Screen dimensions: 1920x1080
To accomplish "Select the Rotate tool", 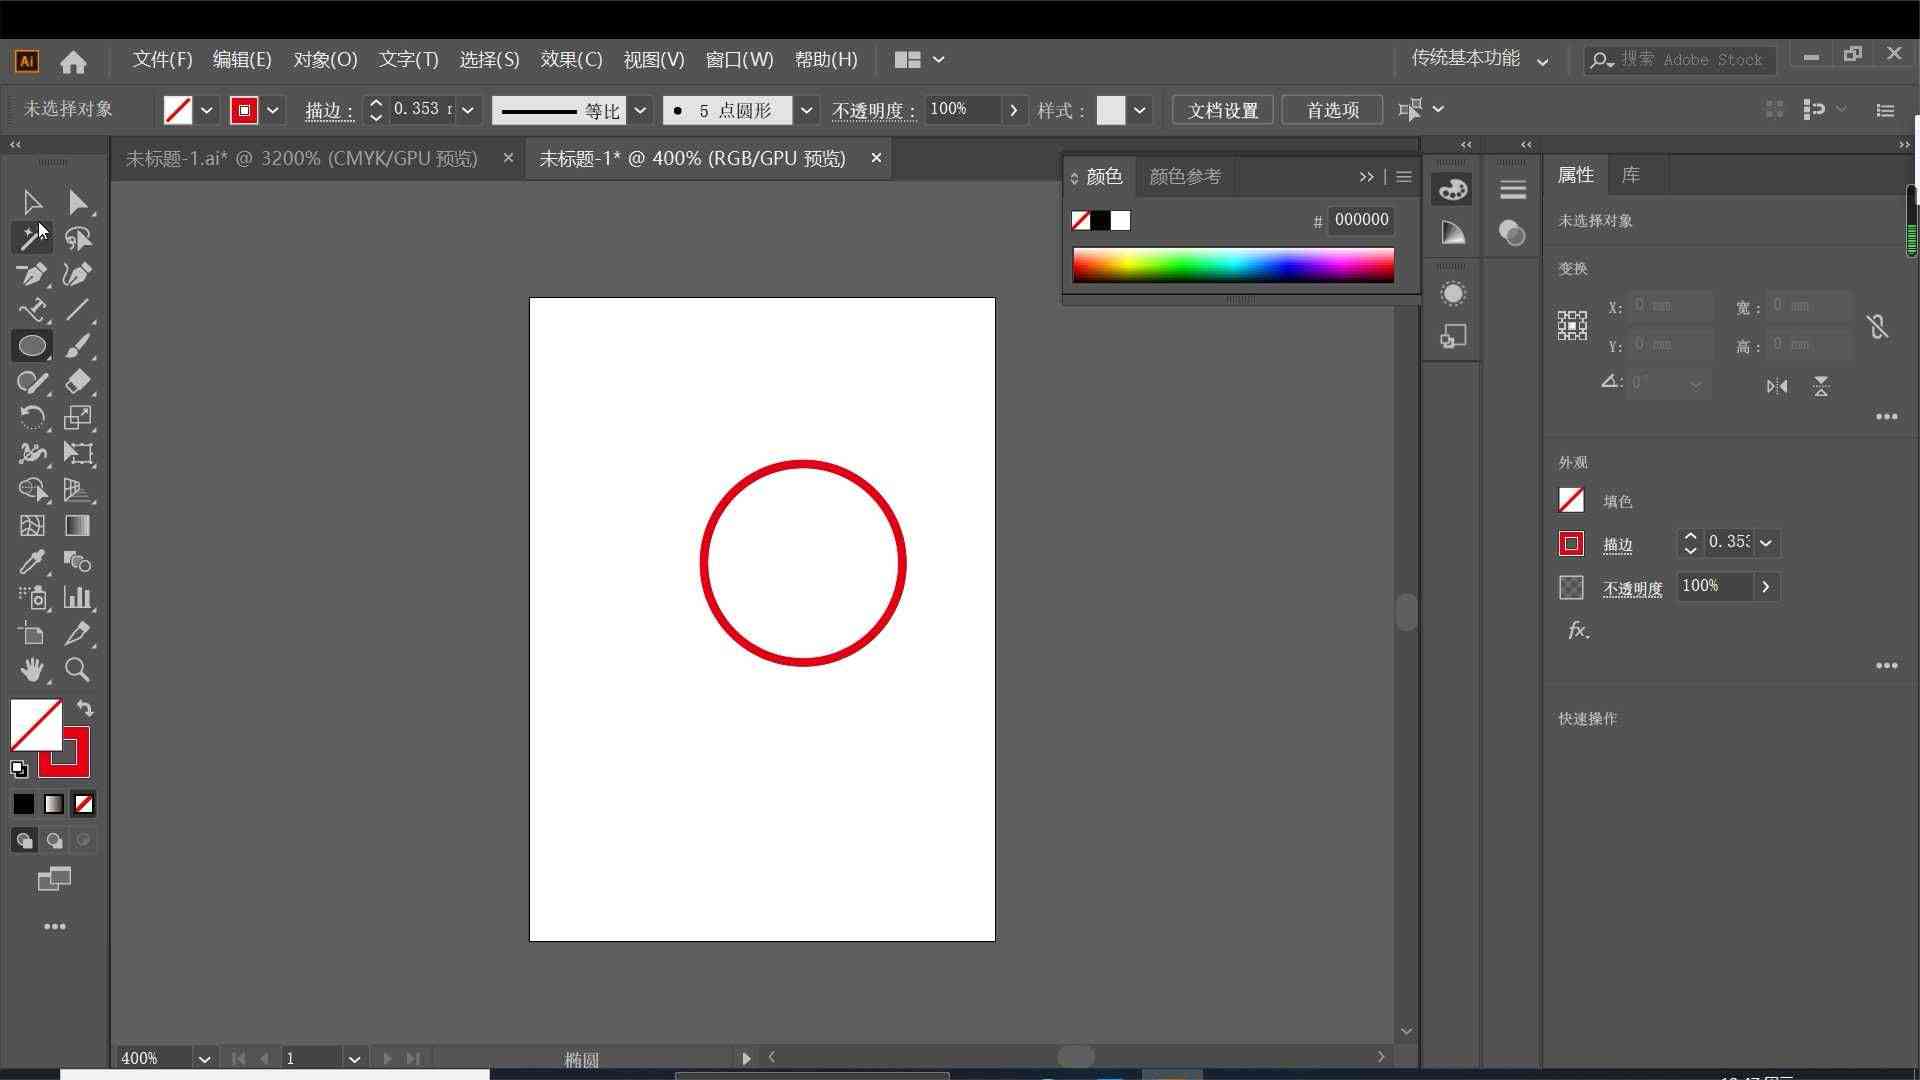I will (32, 418).
